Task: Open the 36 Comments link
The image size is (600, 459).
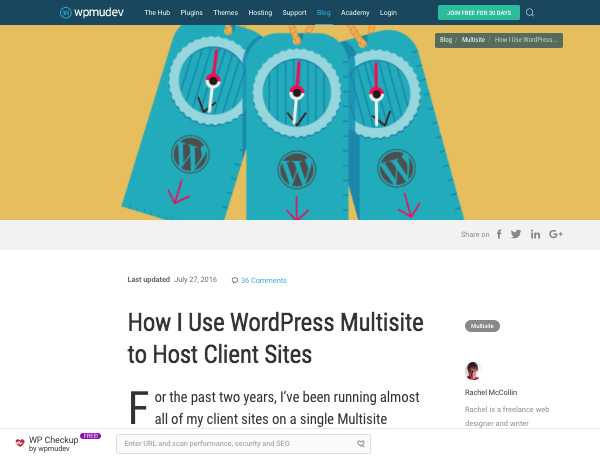Action: (264, 280)
